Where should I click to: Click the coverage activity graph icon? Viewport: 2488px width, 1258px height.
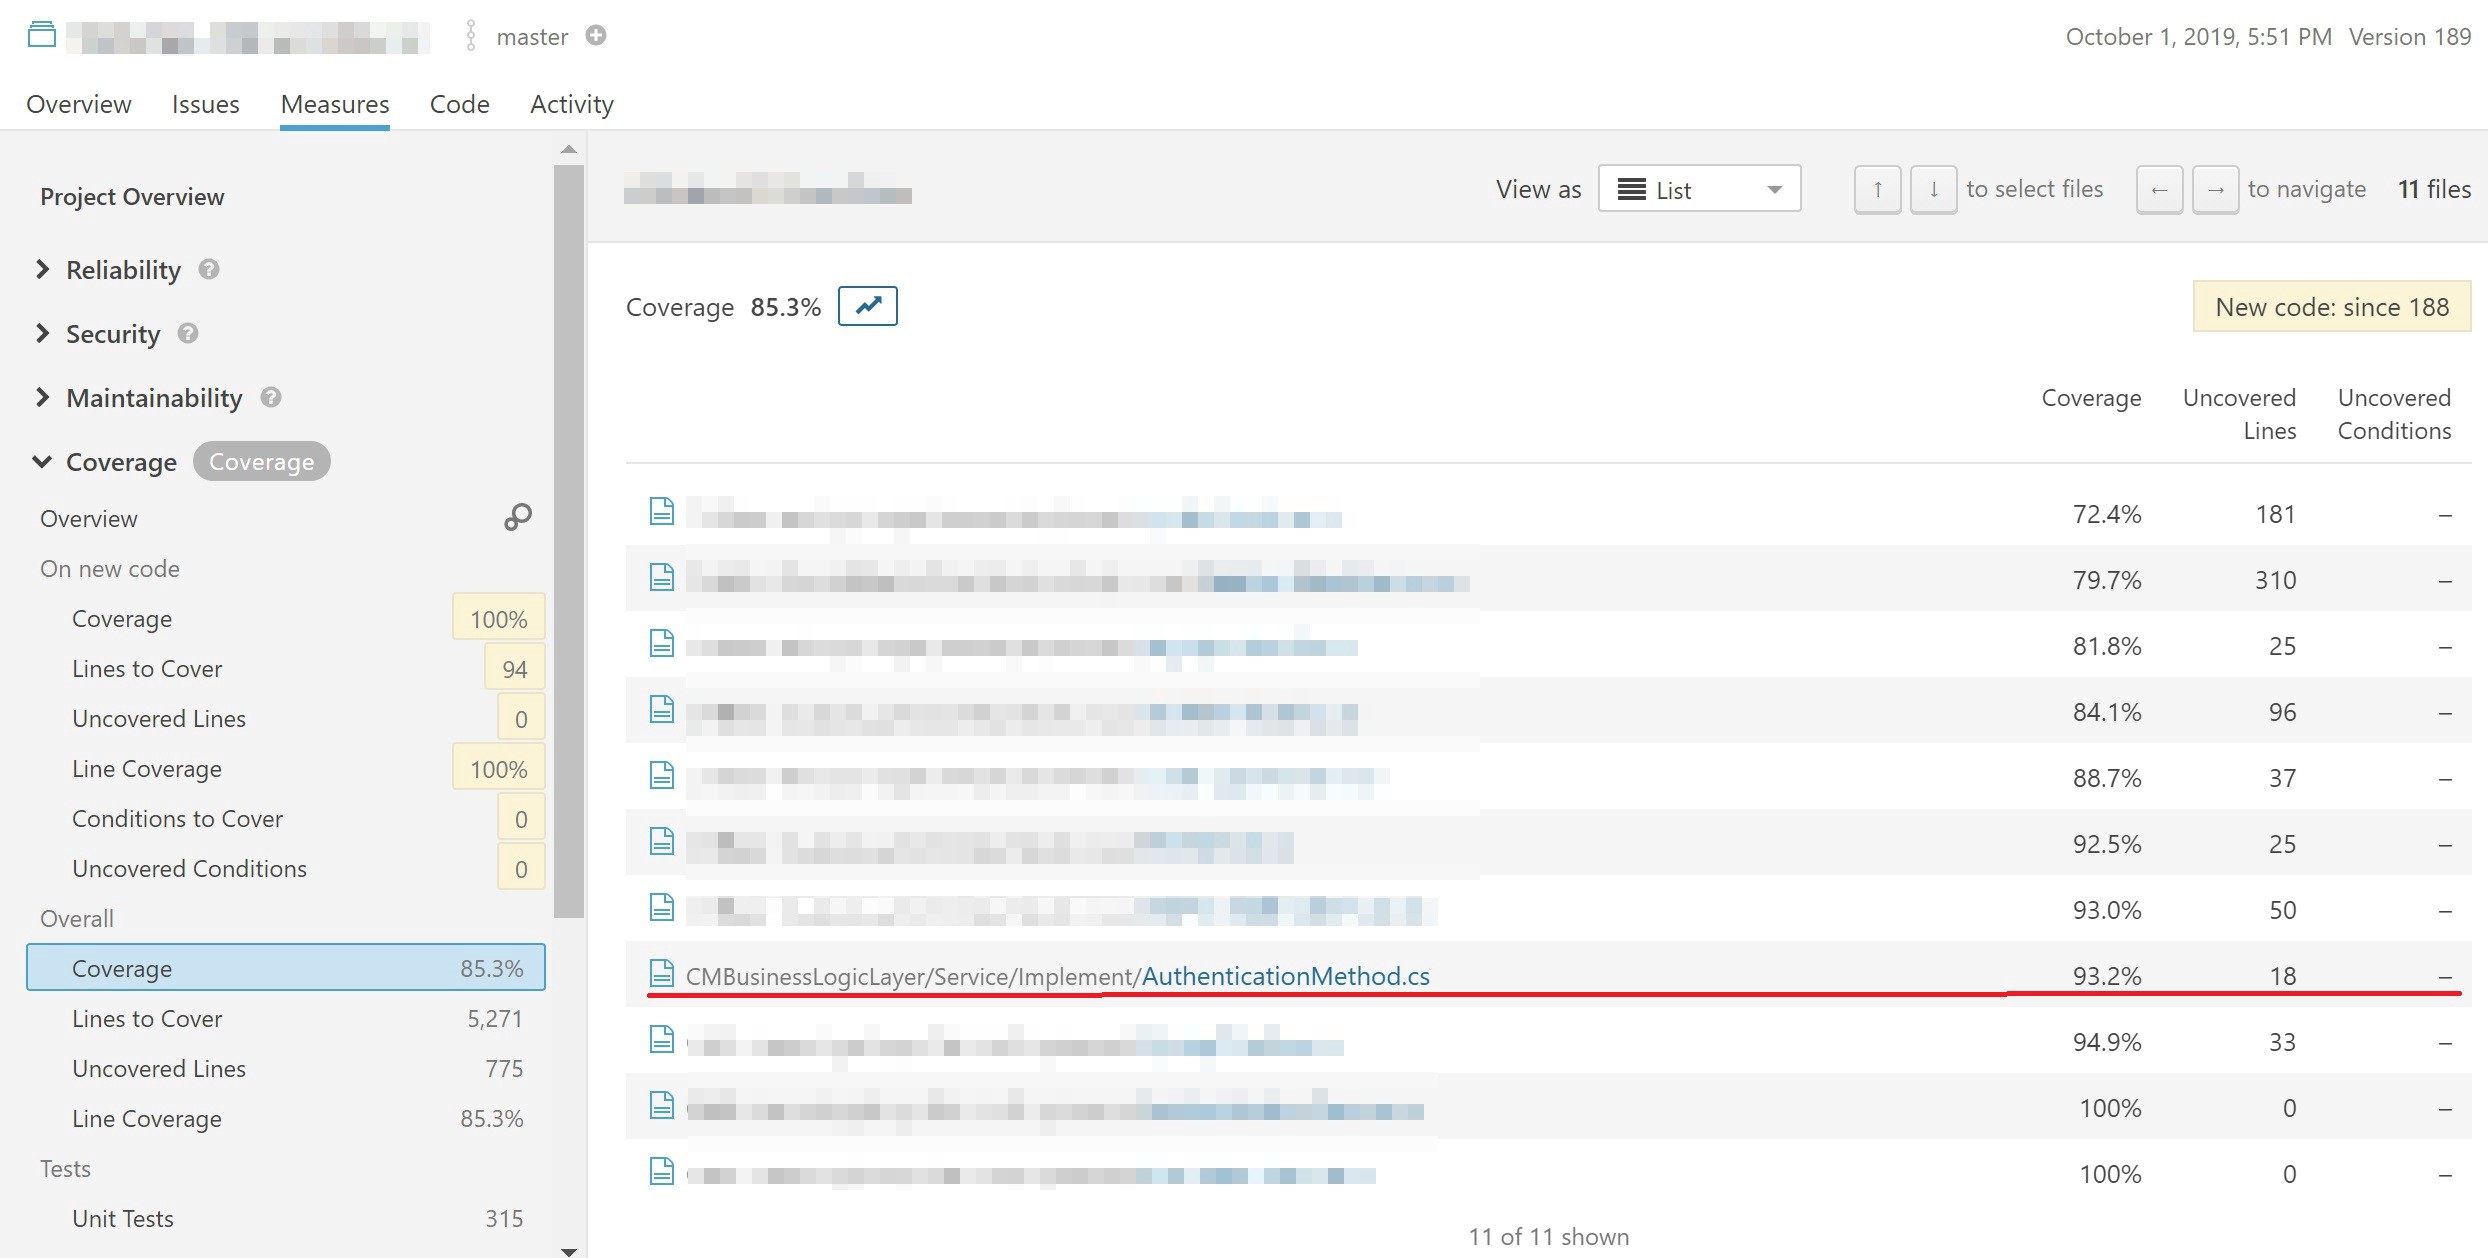click(x=867, y=306)
